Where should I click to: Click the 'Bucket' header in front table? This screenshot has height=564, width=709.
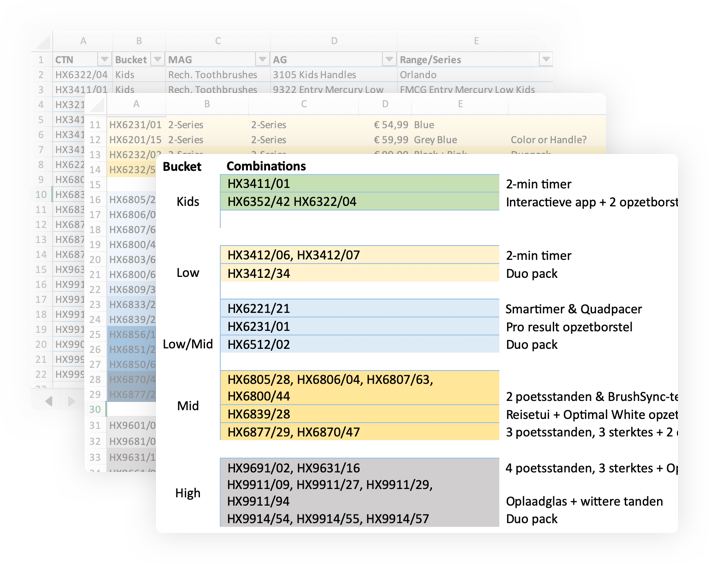pos(182,166)
